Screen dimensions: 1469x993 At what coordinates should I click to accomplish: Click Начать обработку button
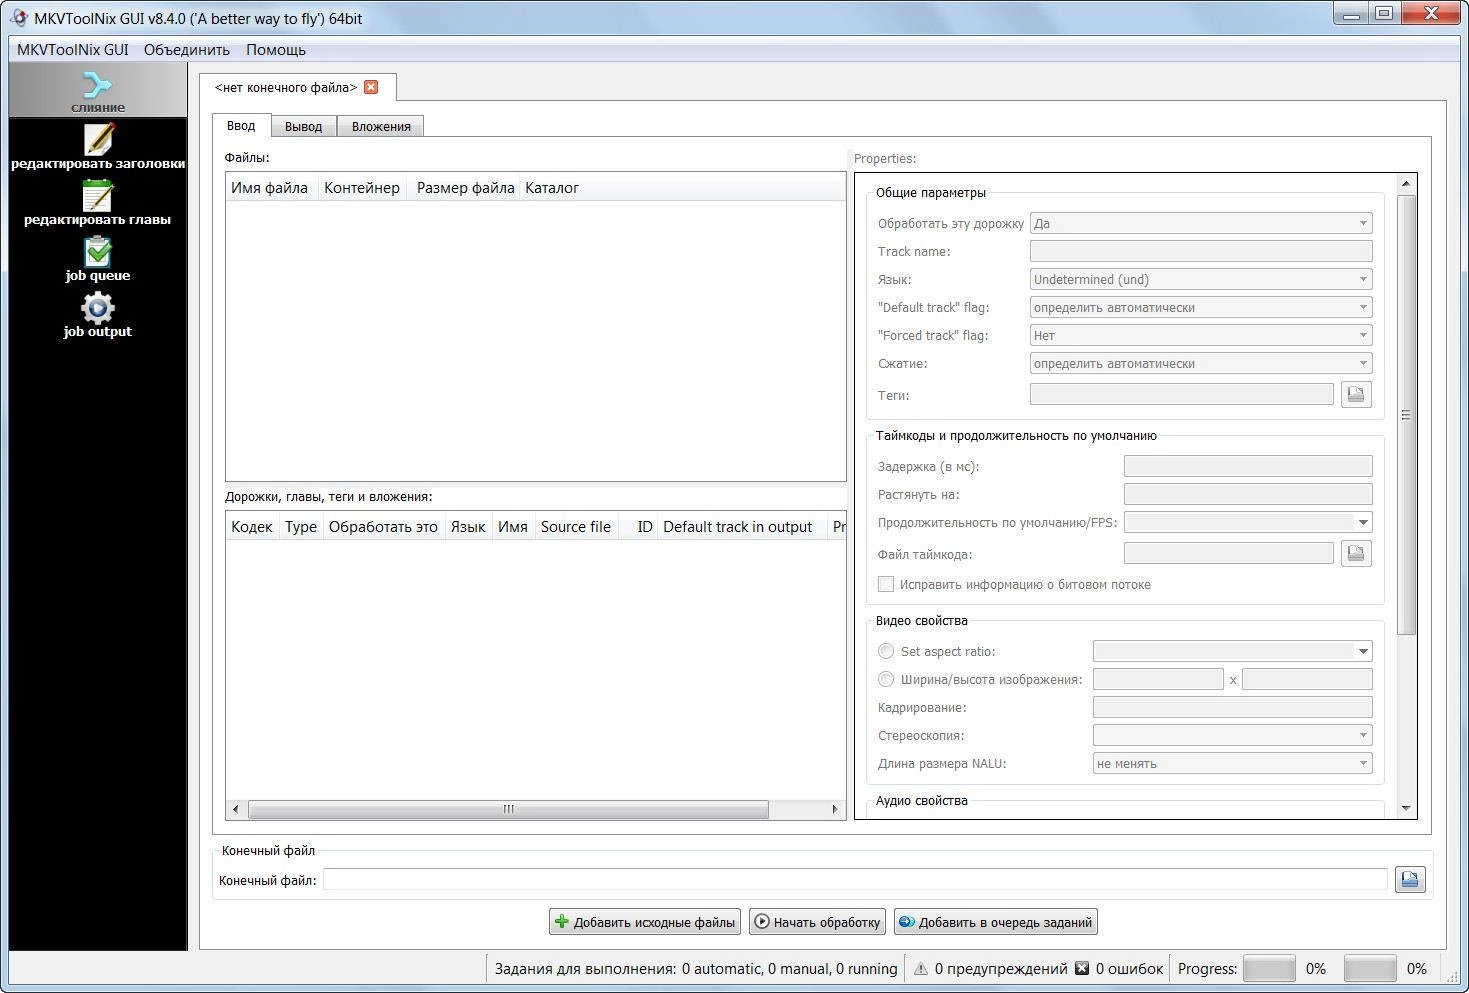click(817, 922)
